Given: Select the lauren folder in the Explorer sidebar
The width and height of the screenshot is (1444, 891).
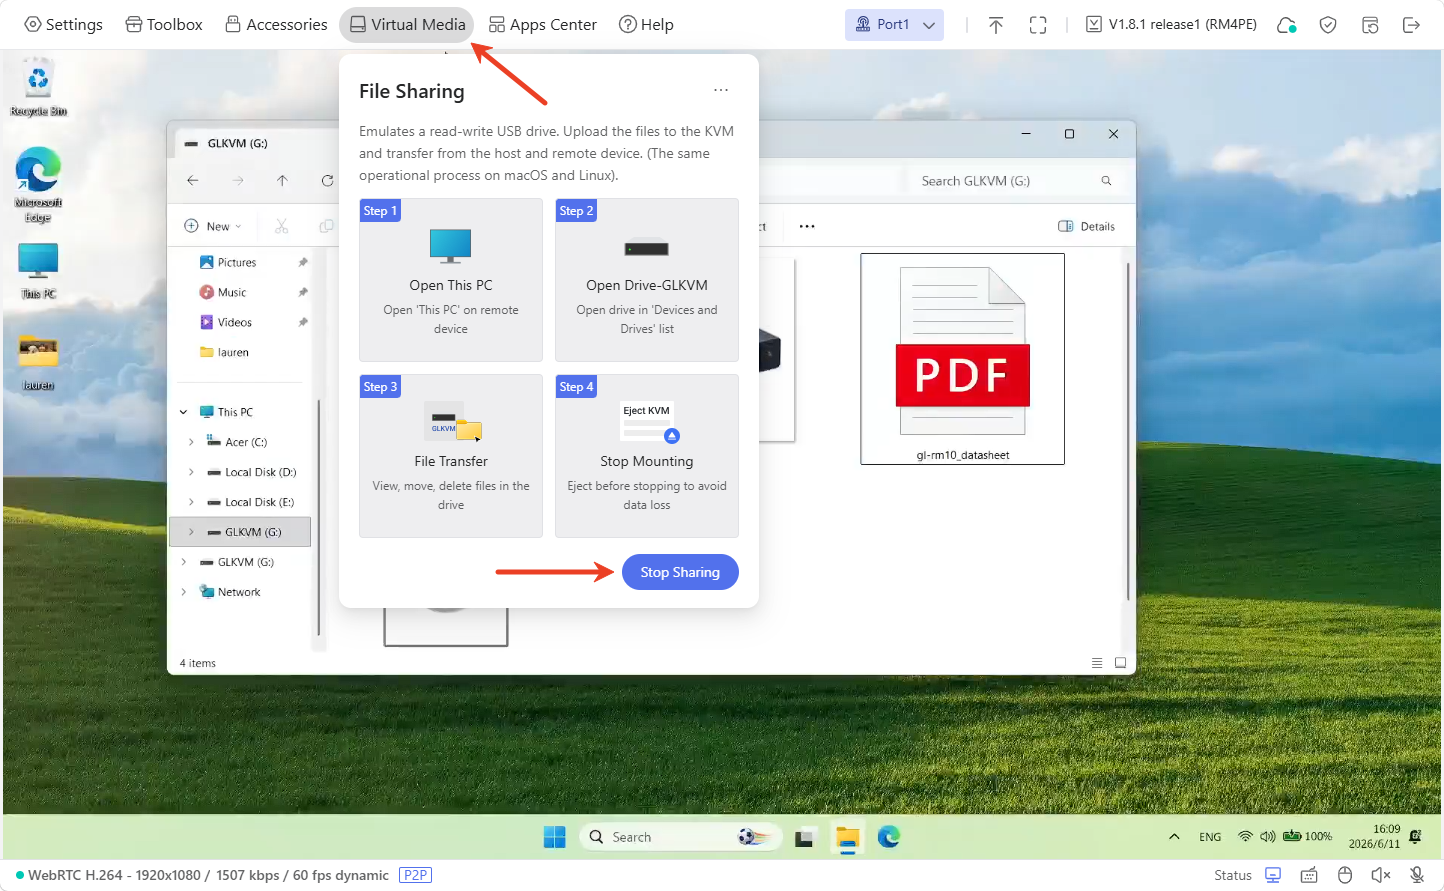Looking at the screenshot, I should click(x=233, y=352).
